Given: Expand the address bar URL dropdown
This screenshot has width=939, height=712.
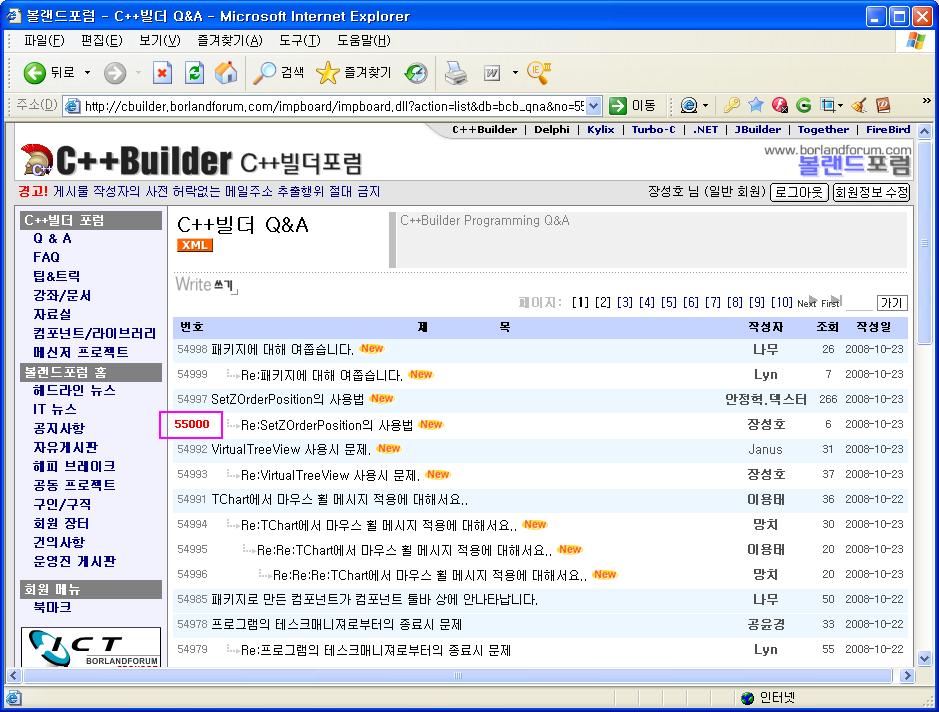Looking at the screenshot, I should pos(593,106).
